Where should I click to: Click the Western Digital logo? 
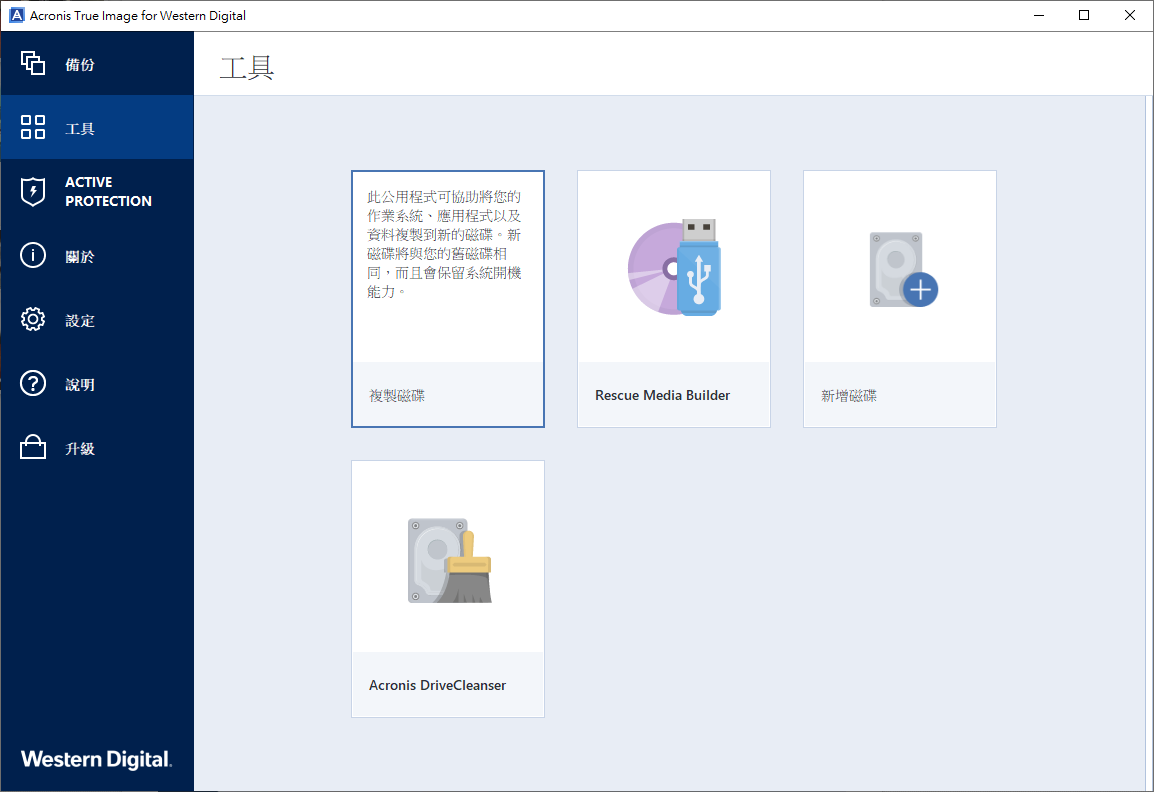click(x=96, y=759)
